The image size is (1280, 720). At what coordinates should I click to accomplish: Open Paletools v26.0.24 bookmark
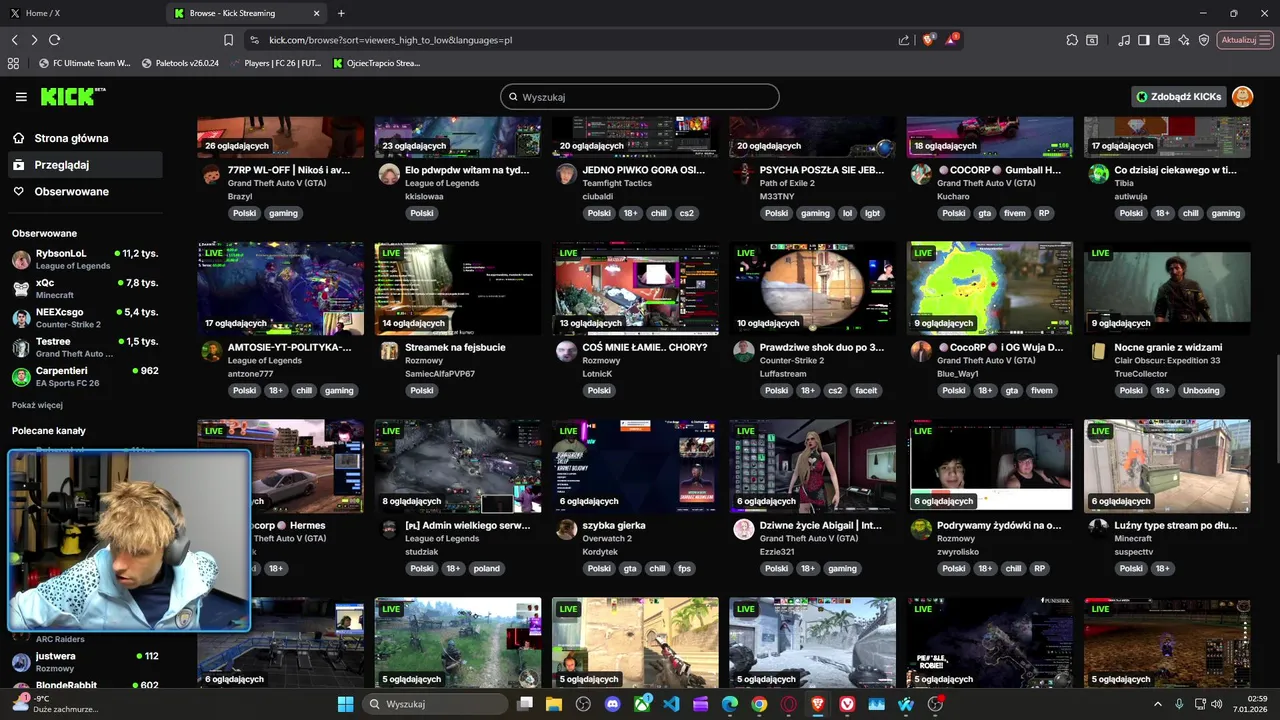tap(180, 63)
